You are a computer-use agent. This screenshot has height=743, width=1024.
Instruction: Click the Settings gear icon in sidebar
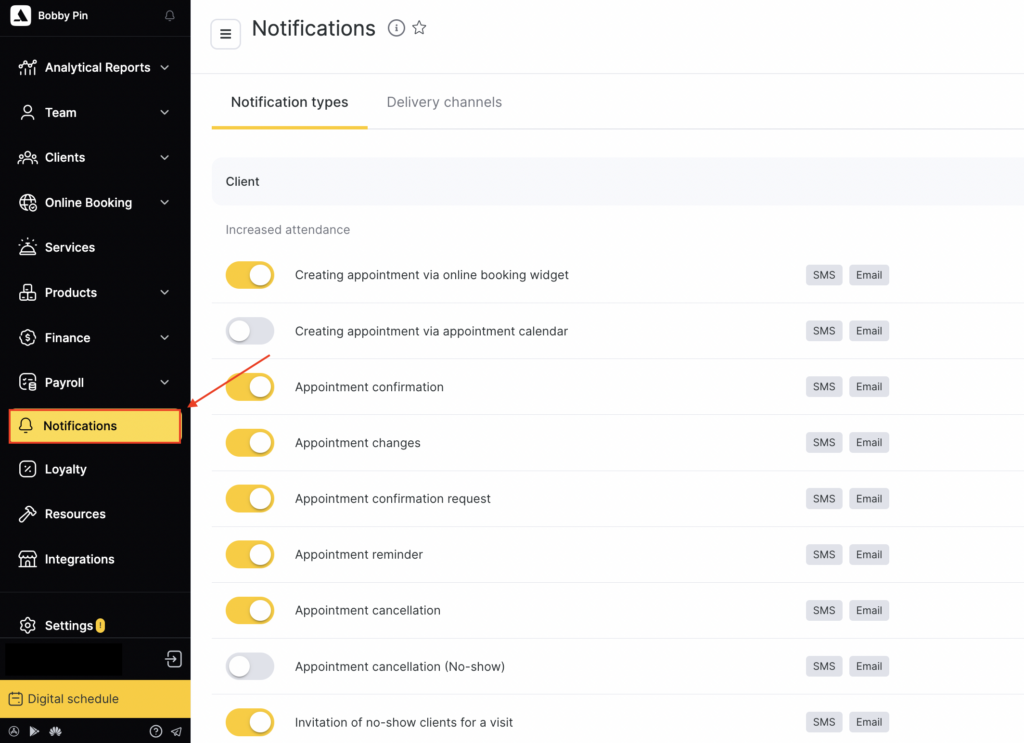[x=28, y=625]
